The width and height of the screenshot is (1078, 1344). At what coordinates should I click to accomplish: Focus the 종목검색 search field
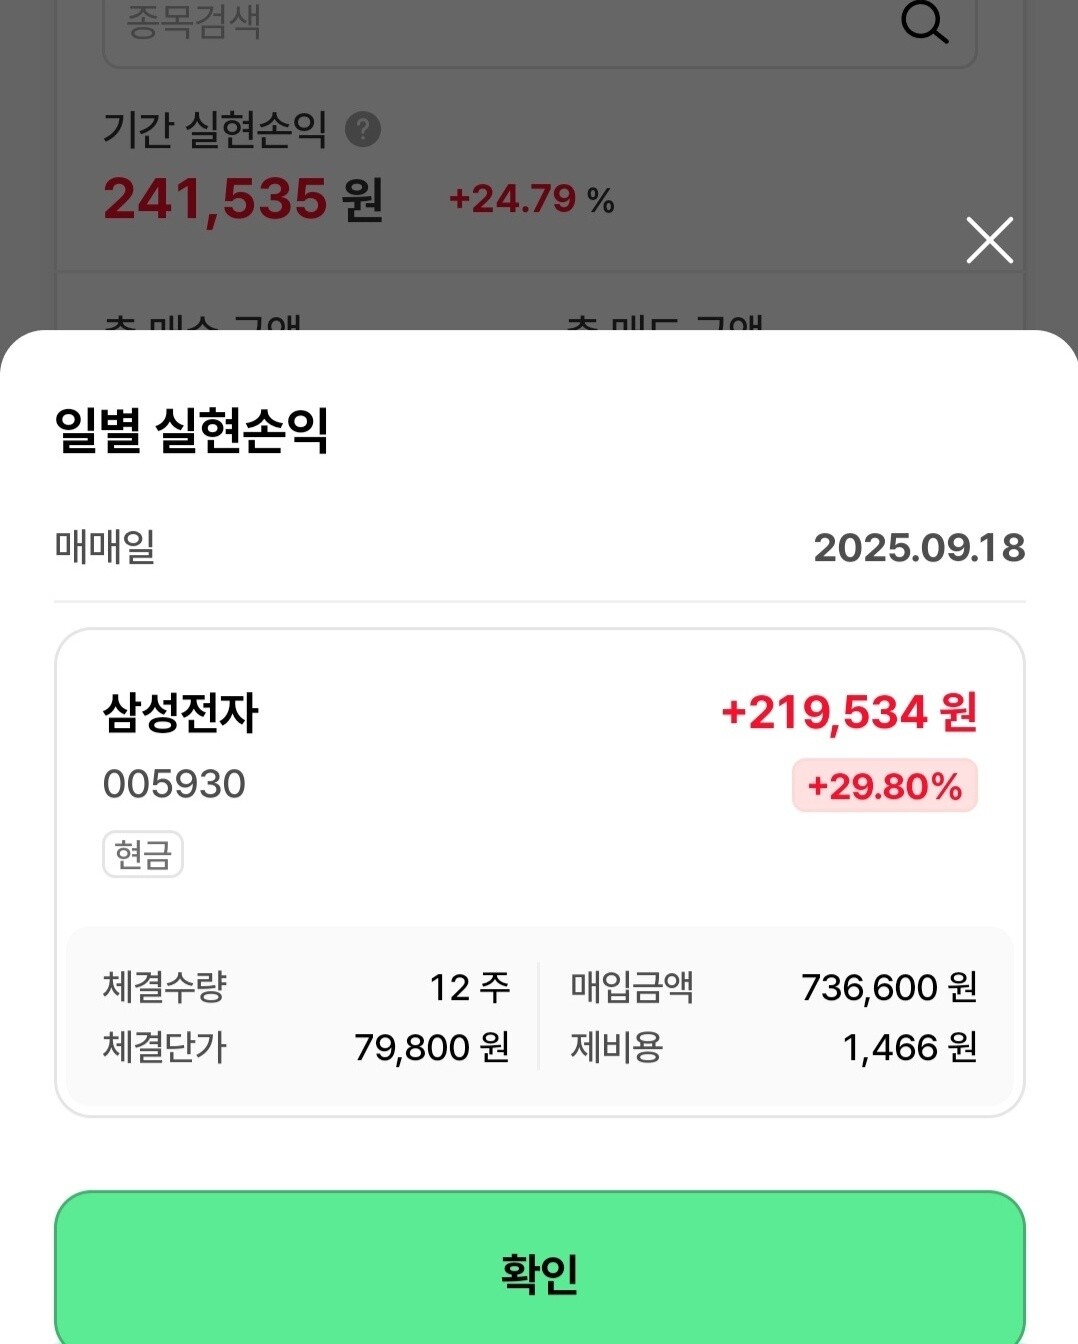click(540, 27)
